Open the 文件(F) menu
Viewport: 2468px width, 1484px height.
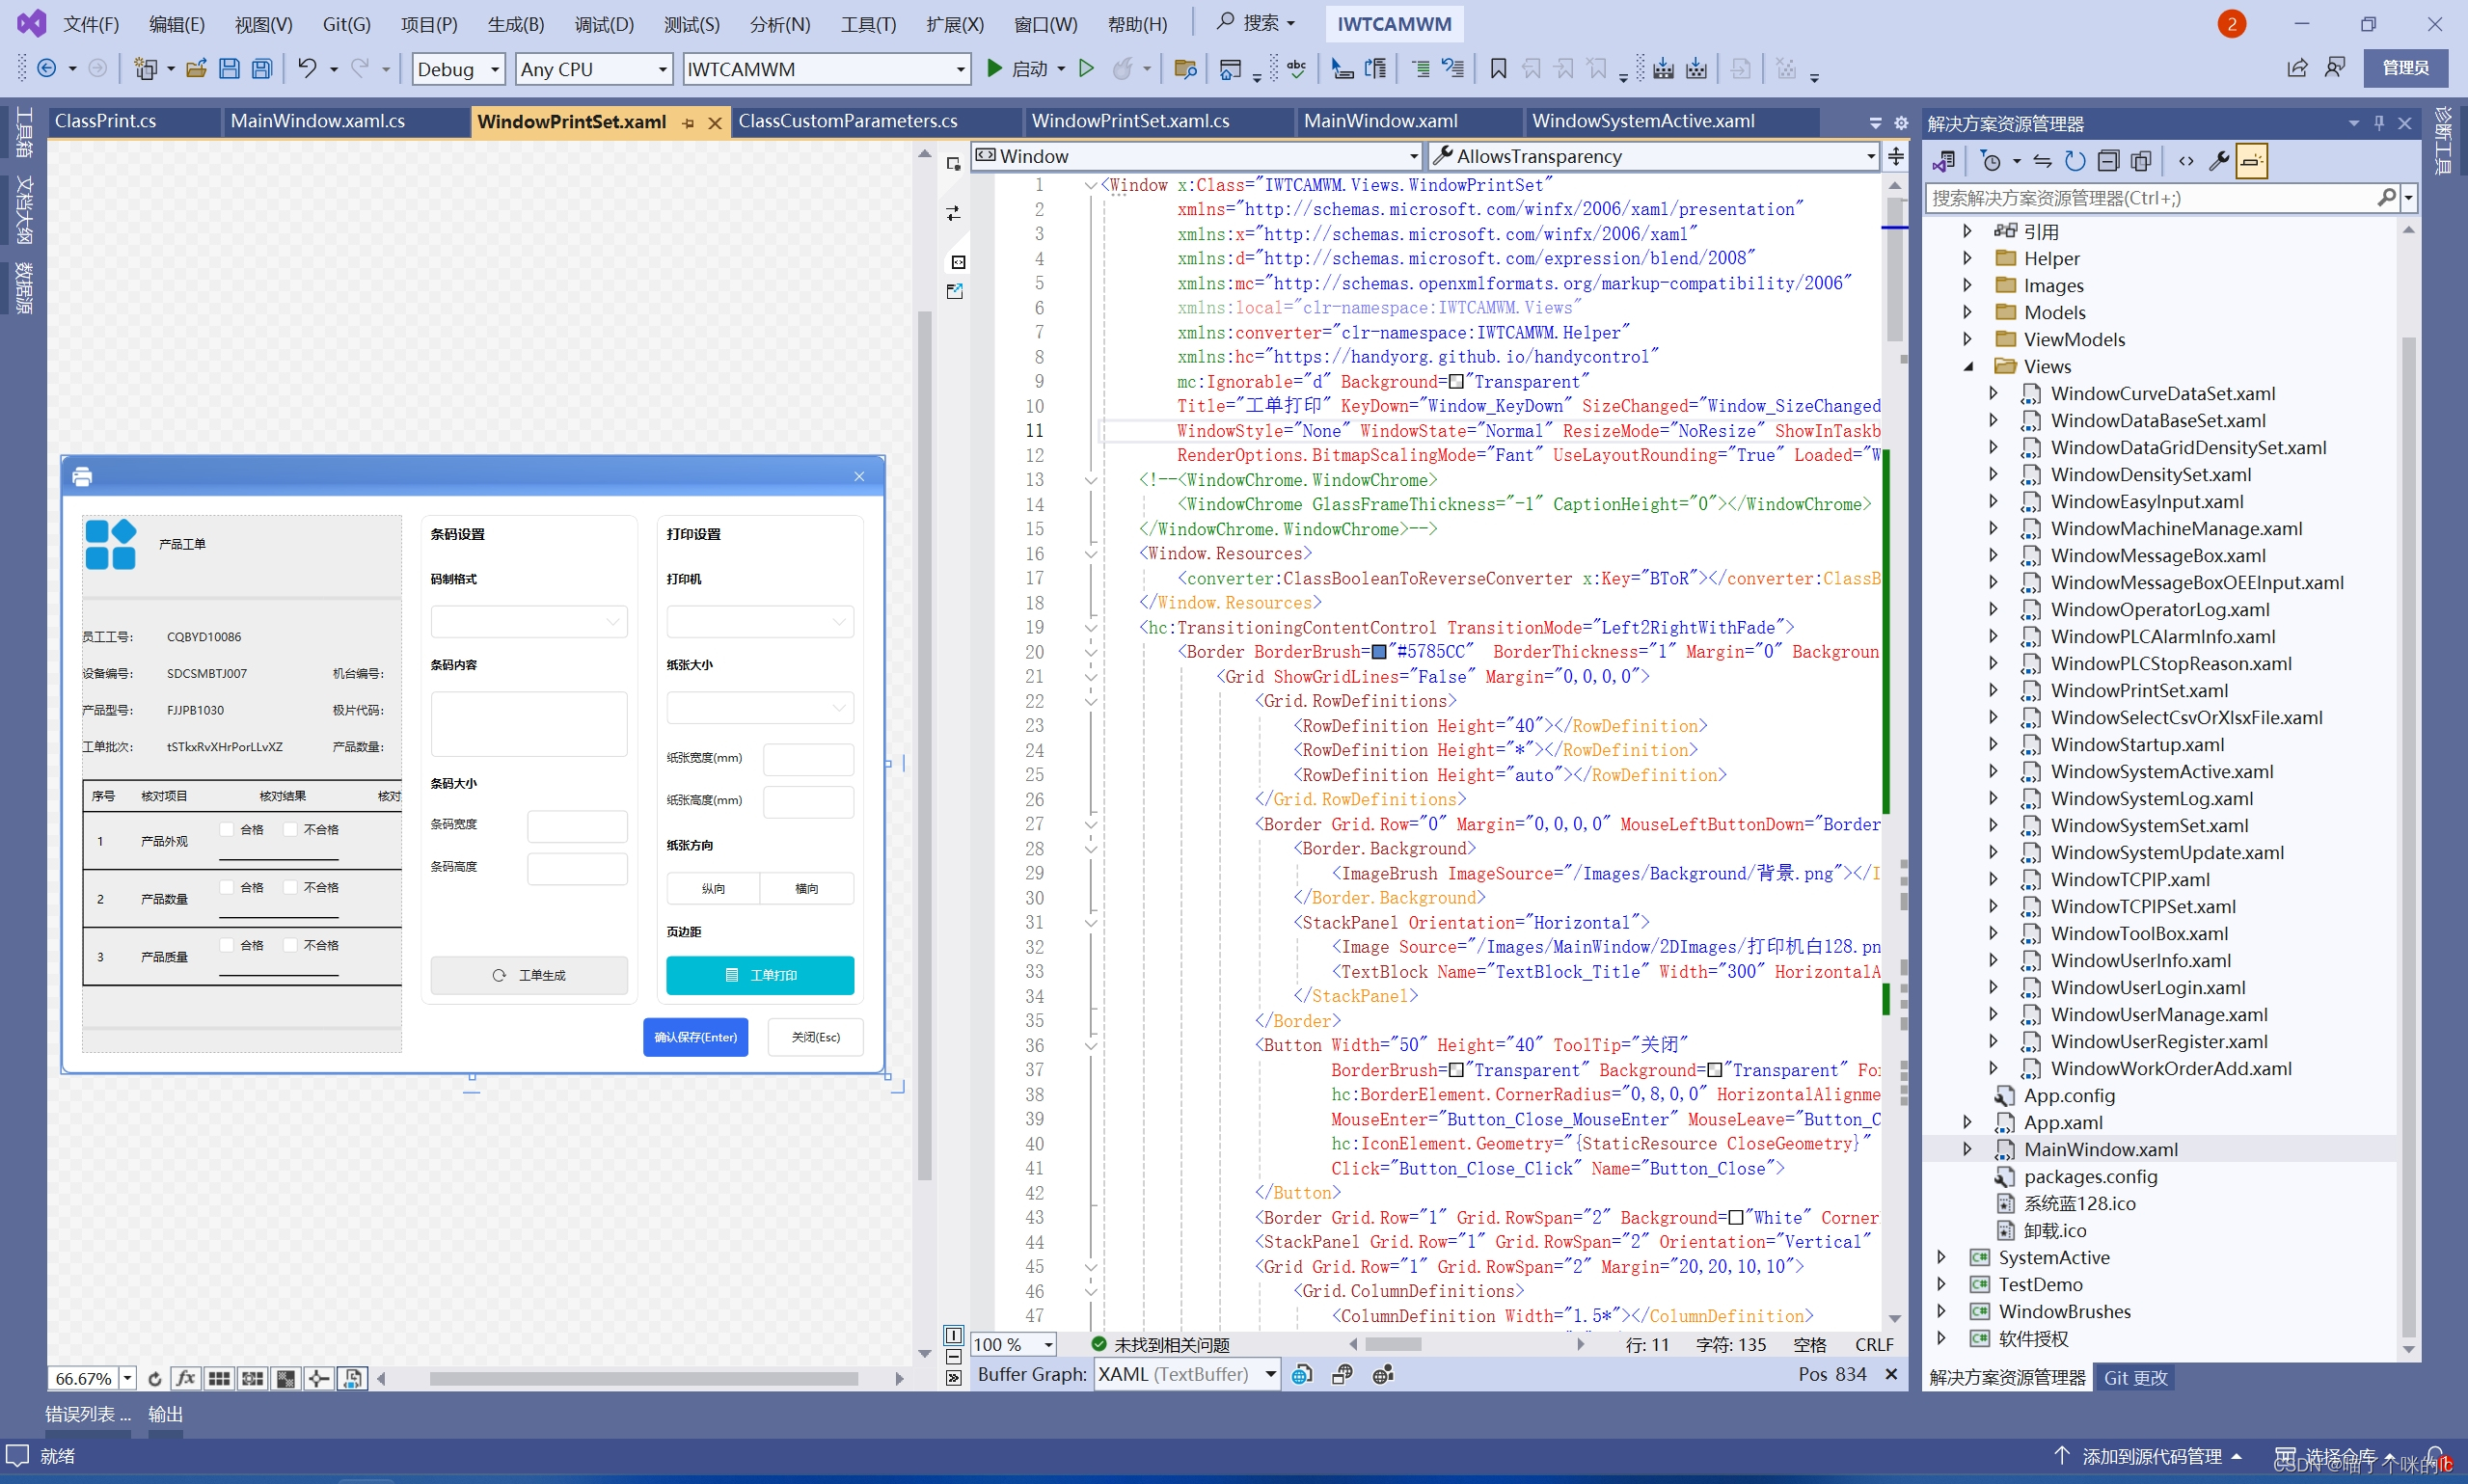pyautogui.click(x=91, y=24)
